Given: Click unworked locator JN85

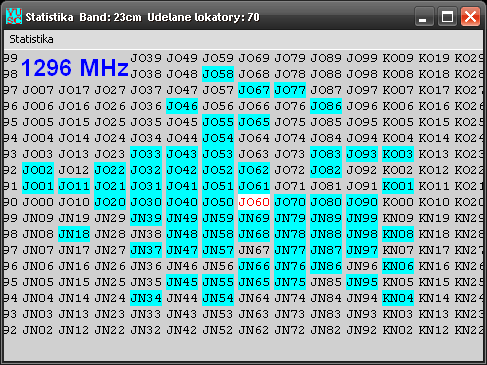Looking at the screenshot, I should coord(326,282).
